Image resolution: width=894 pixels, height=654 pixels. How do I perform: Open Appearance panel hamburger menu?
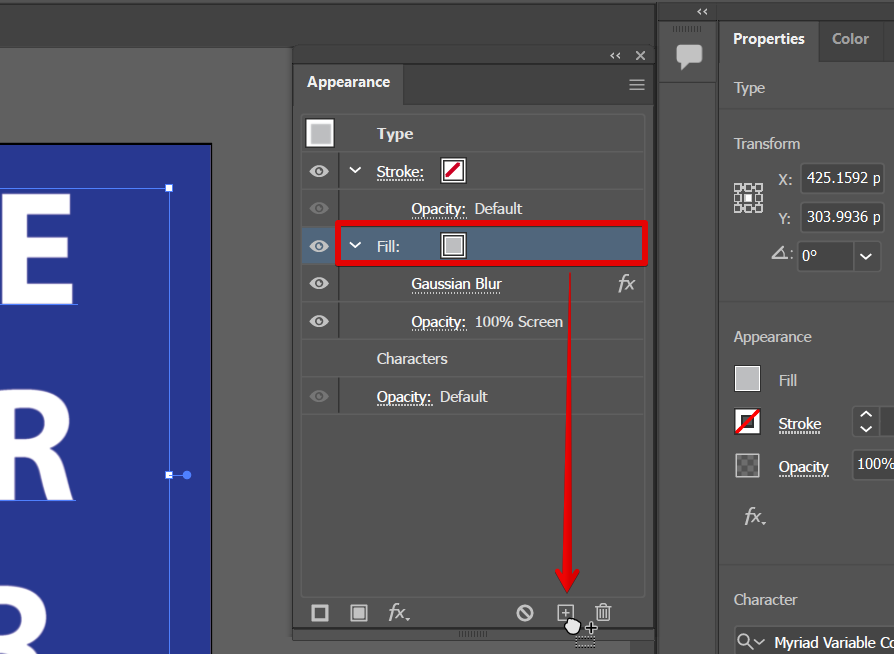click(x=637, y=85)
